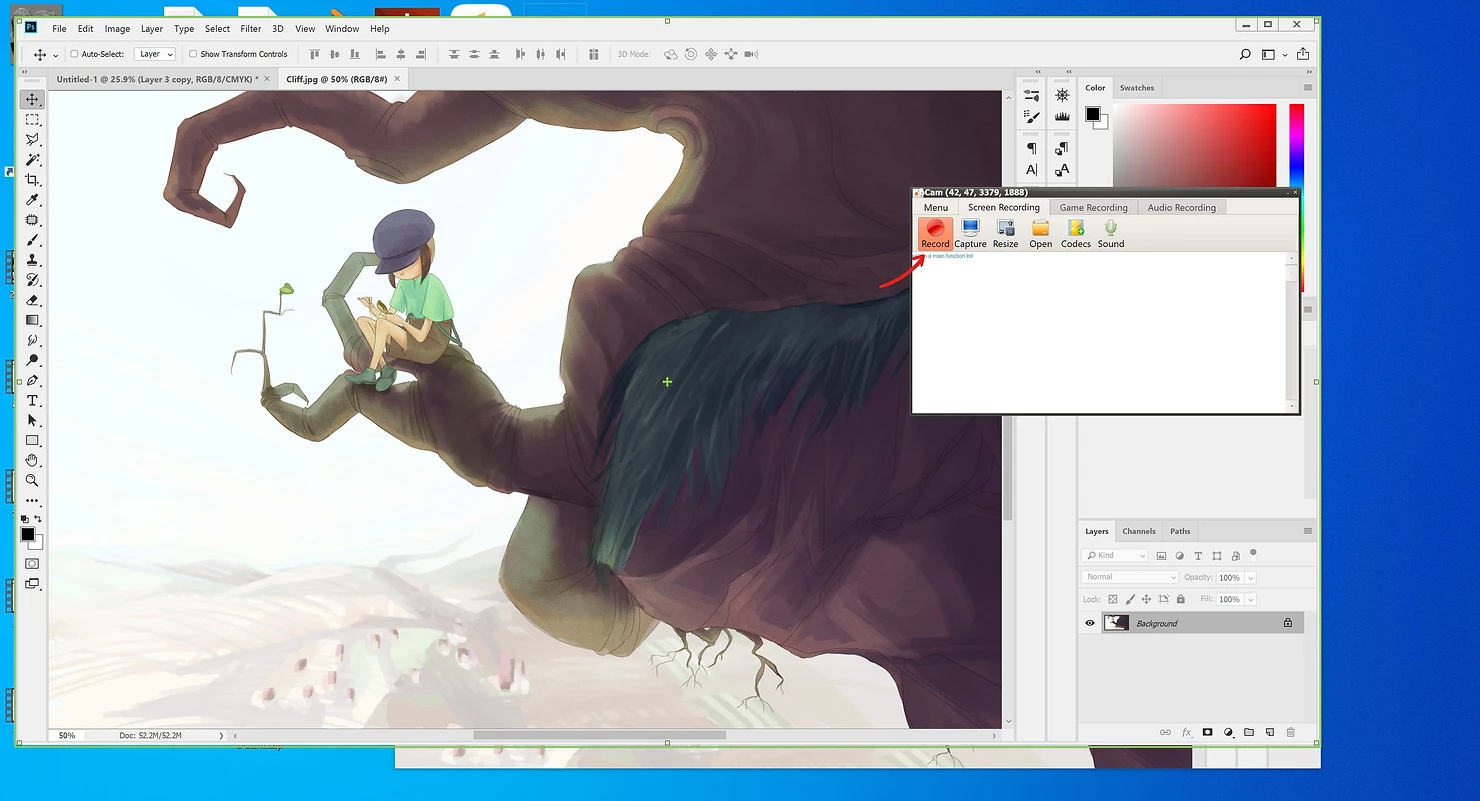Switch to Game Recording tab in oCam

tap(1093, 207)
